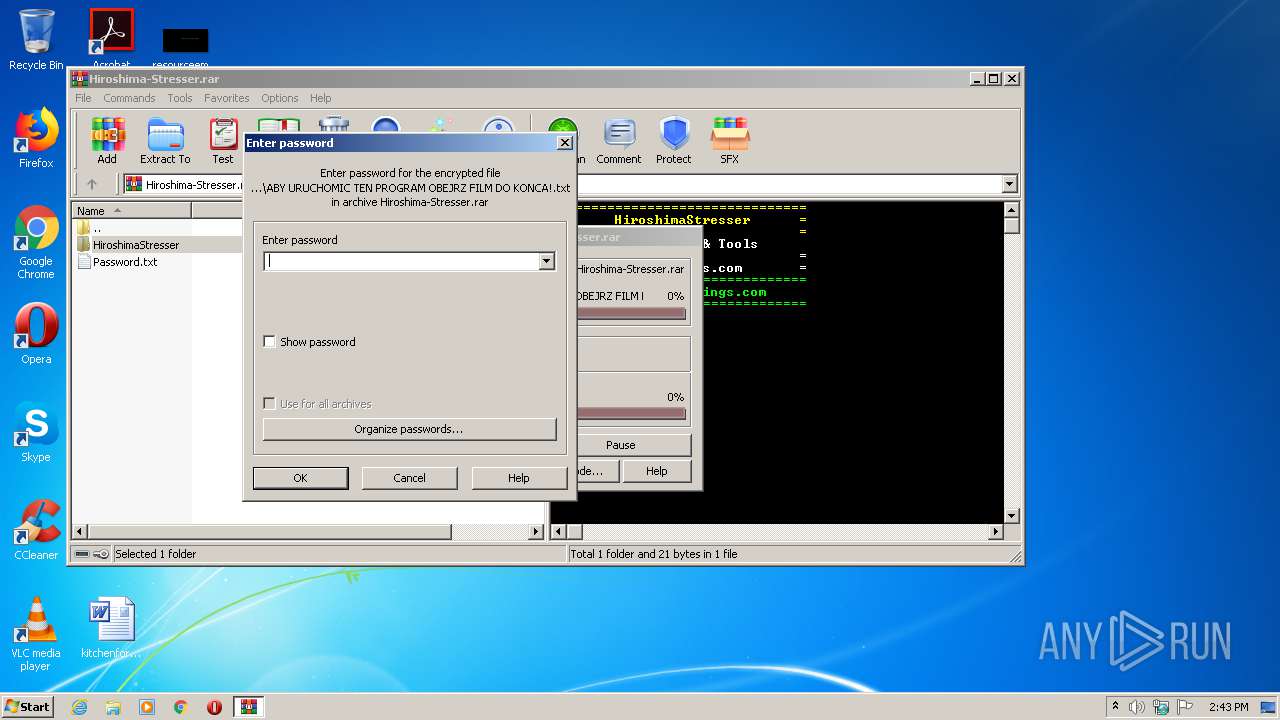Click the key icon in WinRAR status bar
The image size is (1280, 720).
point(101,554)
